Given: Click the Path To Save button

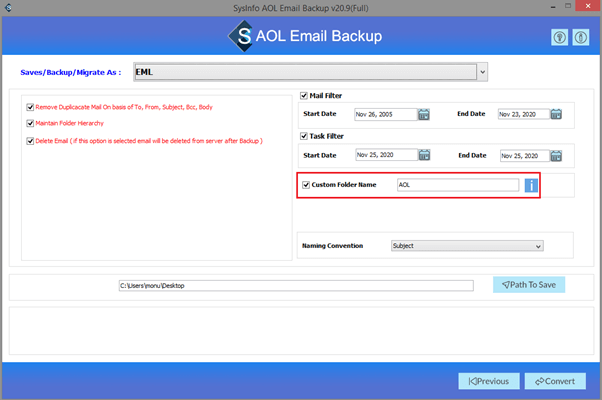Looking at the screenshot, I should [x=529, y=285].
